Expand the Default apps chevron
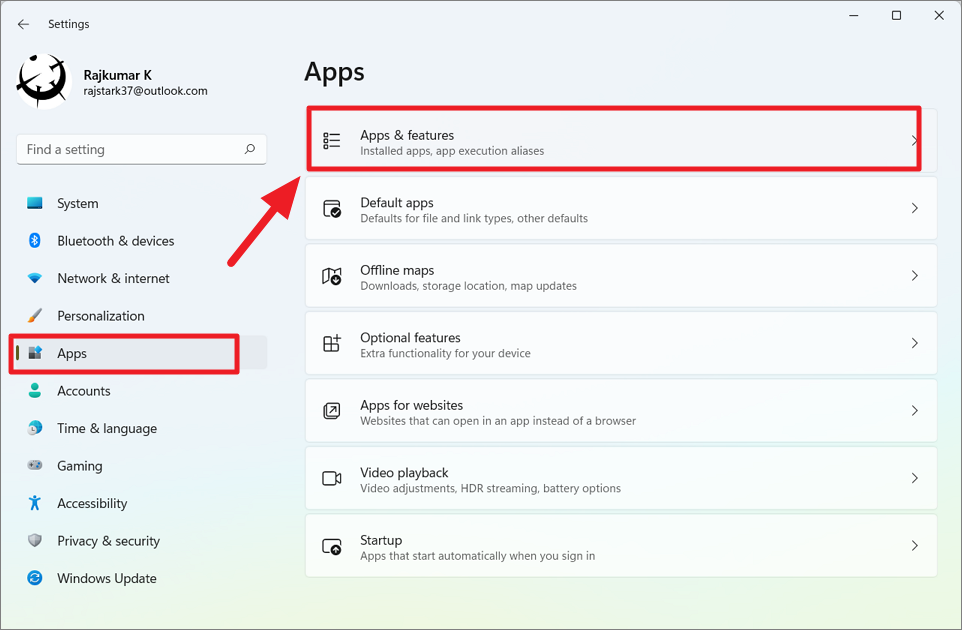This screenshot has width=962, height=630. 914,208
